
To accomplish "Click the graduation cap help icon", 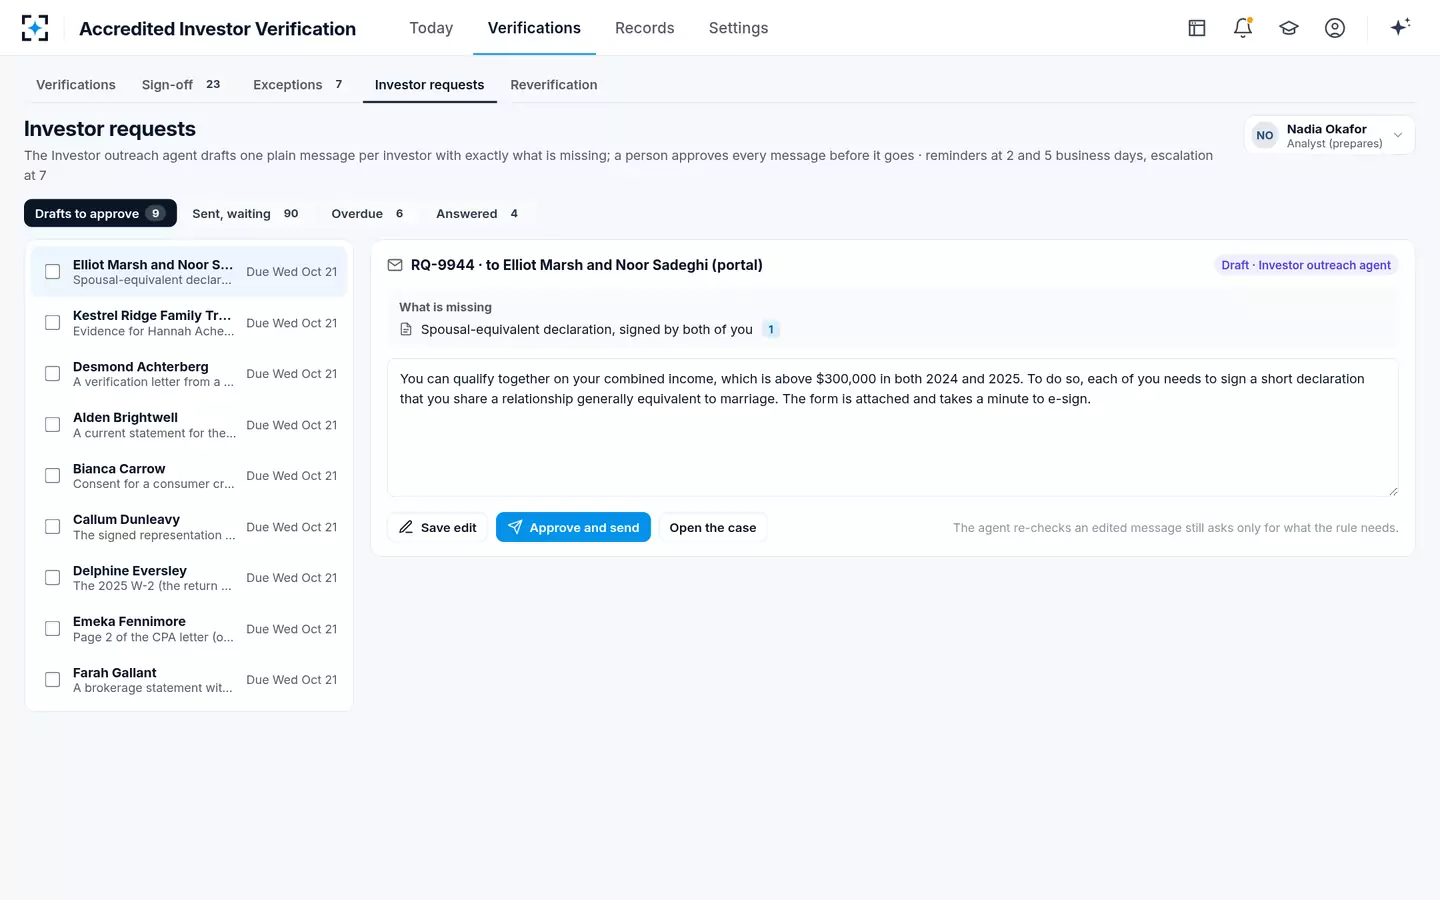I will tap(1289, 28).
